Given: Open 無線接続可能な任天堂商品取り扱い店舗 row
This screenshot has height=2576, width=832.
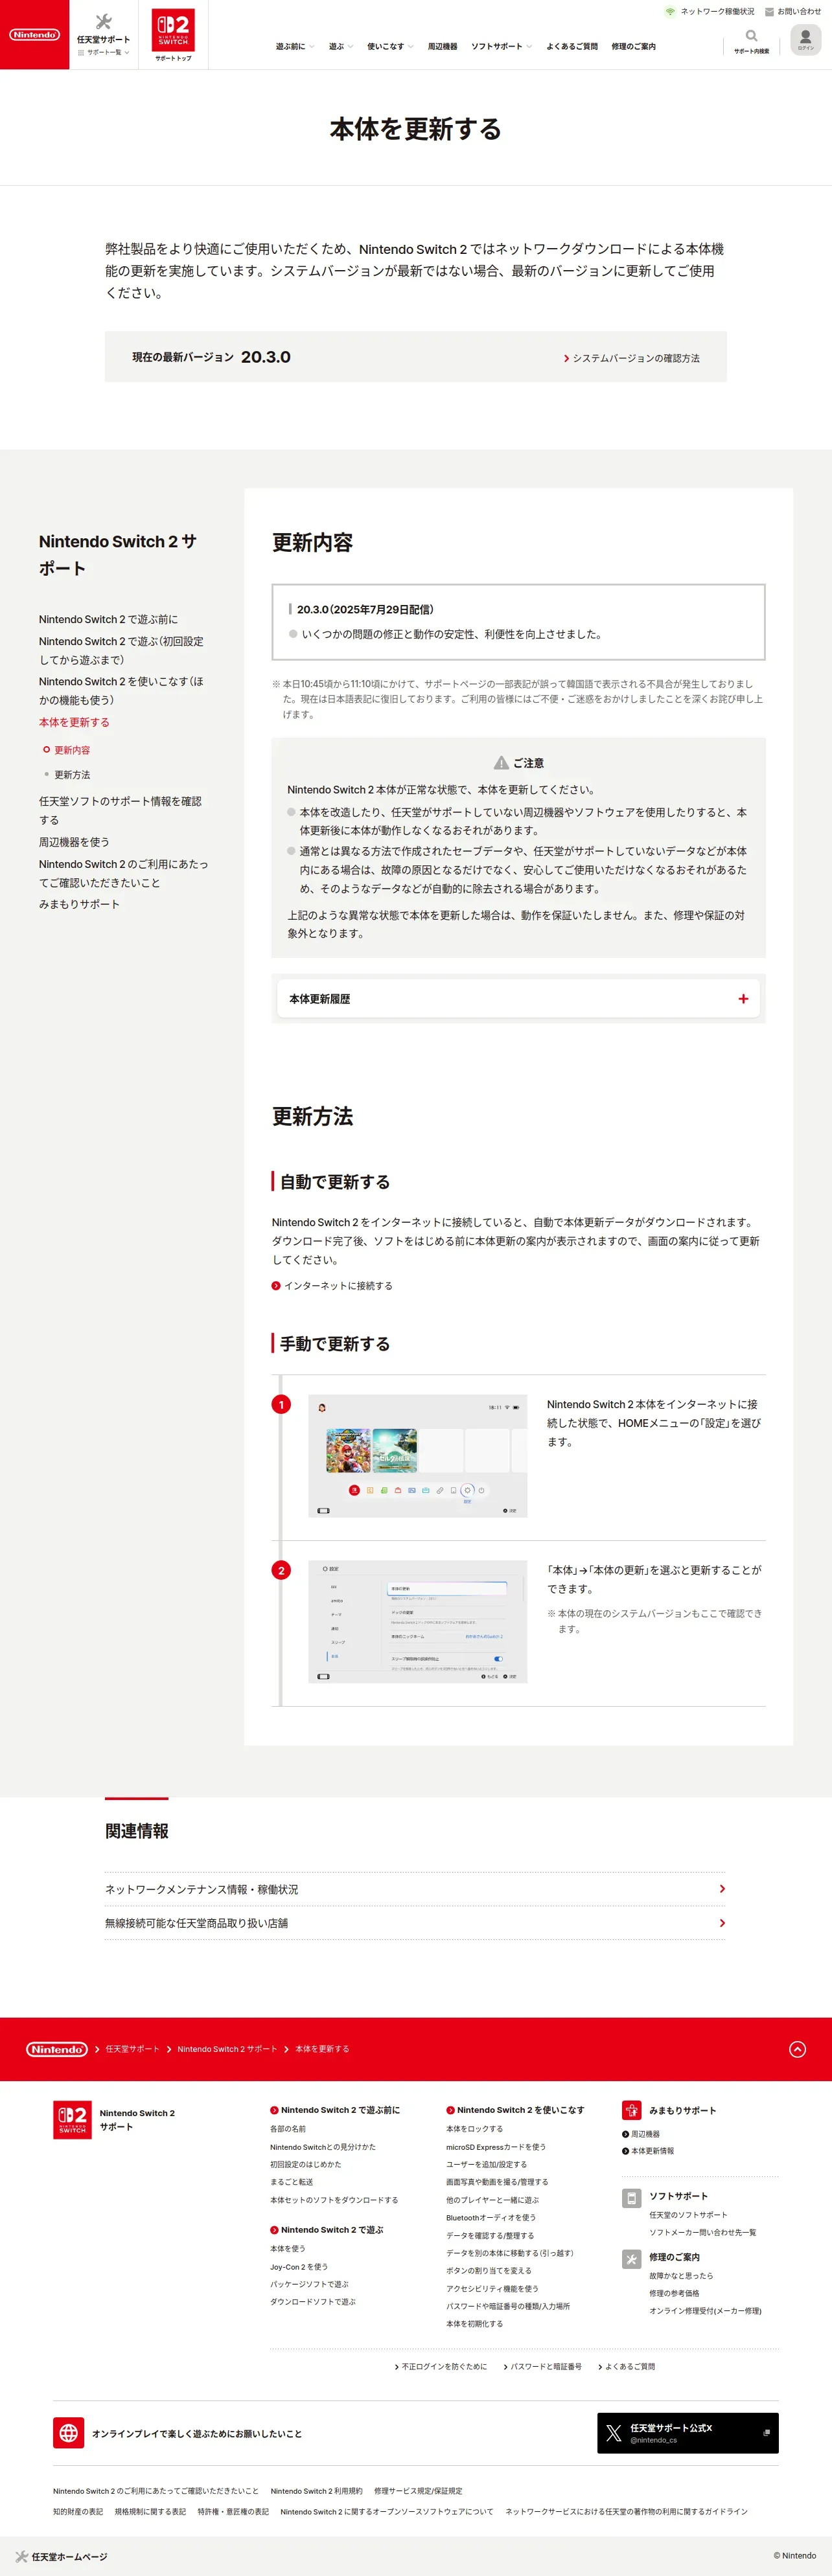Looking at the screenshot, I should [415, 1923].
